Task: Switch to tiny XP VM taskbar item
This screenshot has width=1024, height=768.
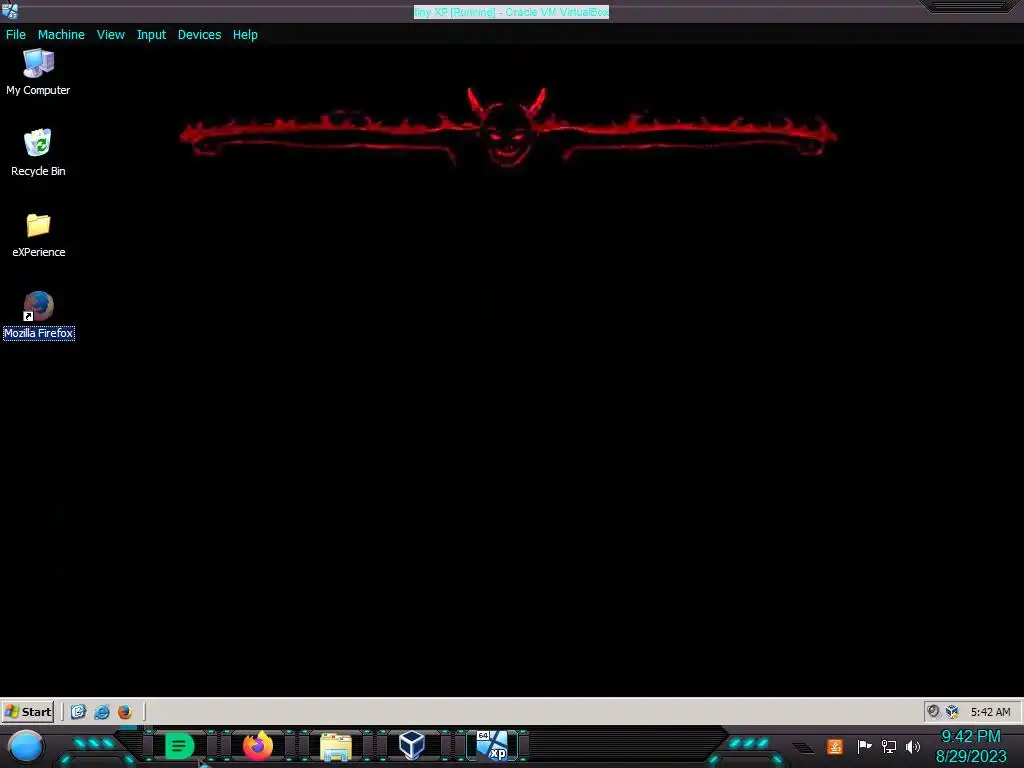Action: (492, 745)
